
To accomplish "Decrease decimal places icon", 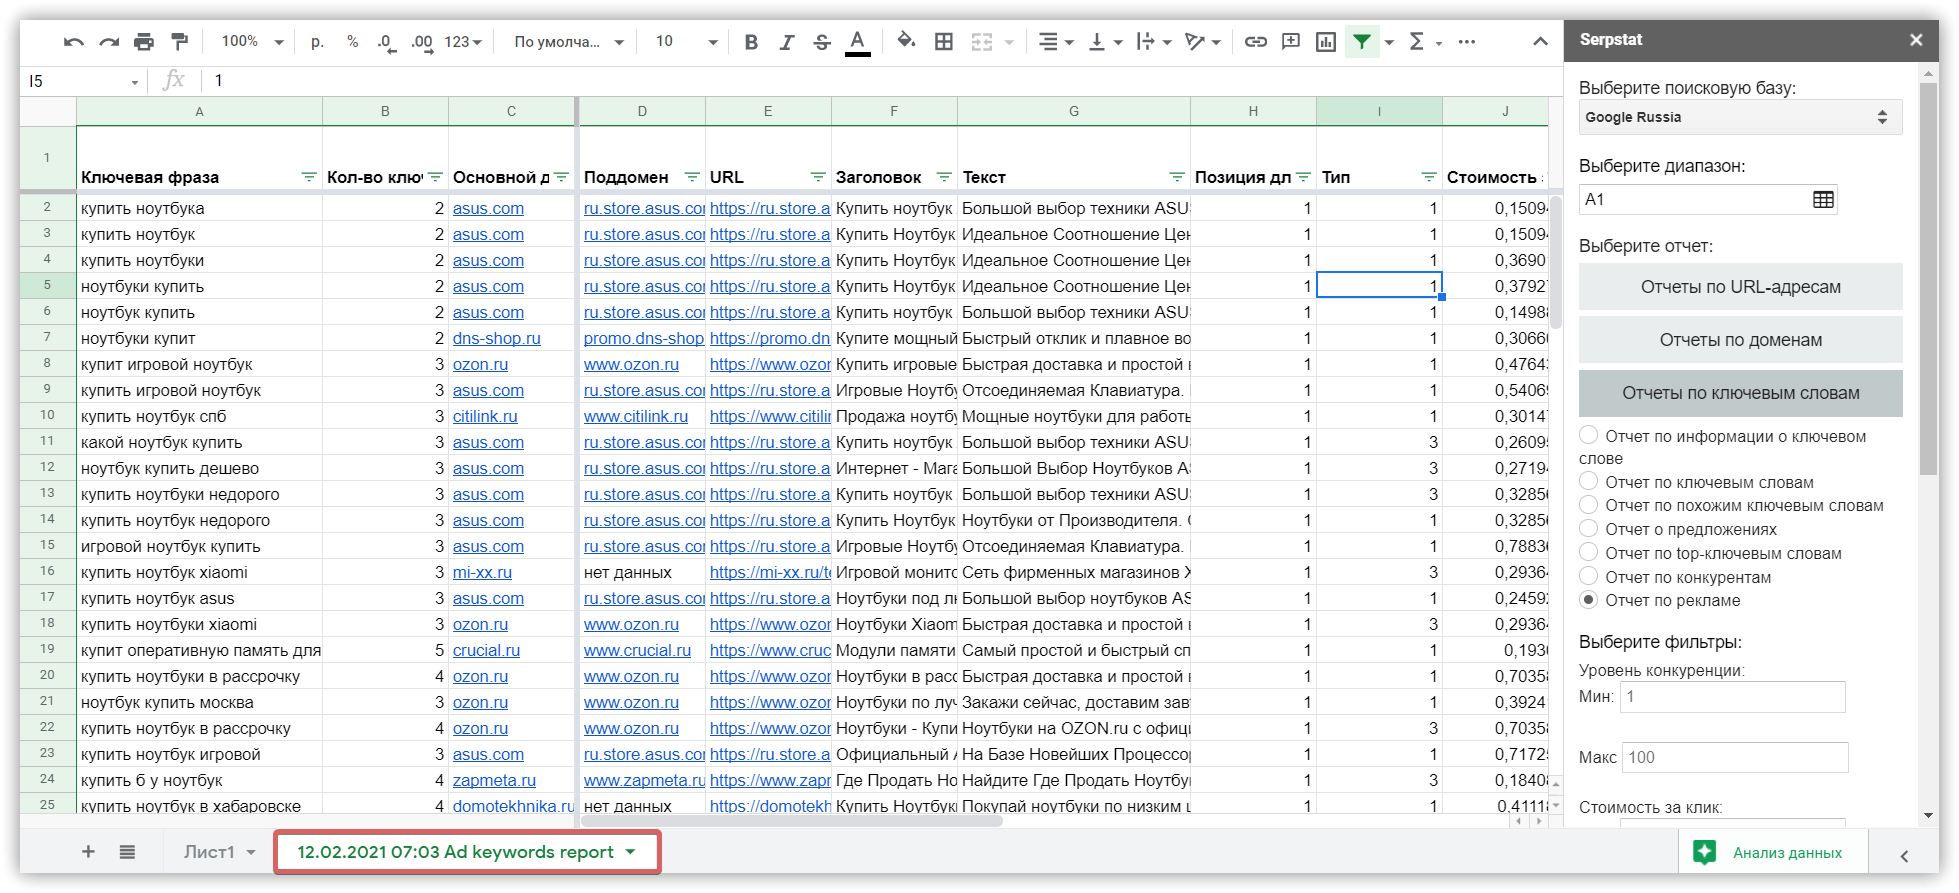I will pos(386,42).
